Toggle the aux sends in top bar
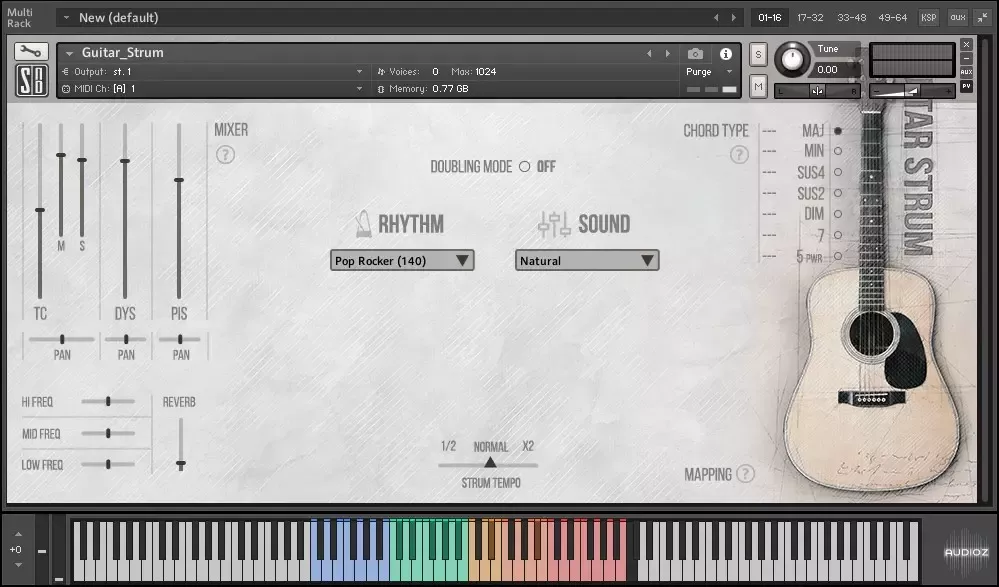Viewport: 999px width, 587px height. point(958,18)
